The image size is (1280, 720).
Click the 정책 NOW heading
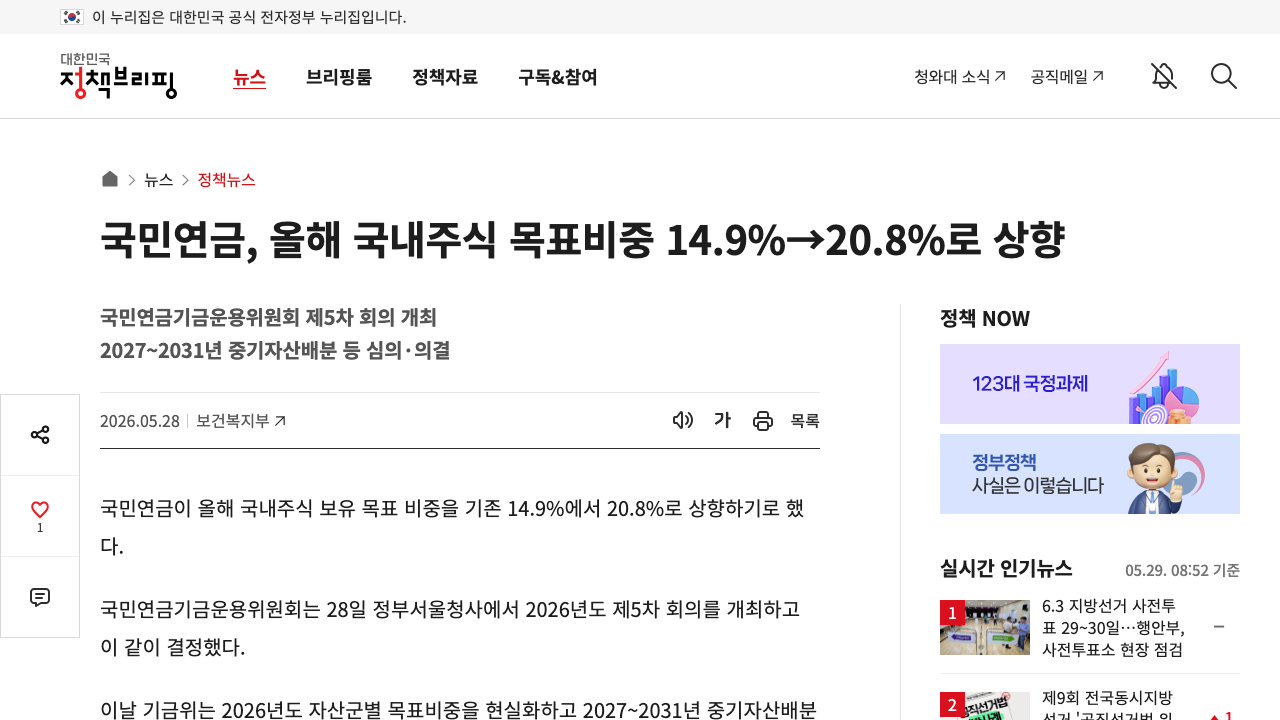click(985, 318)
